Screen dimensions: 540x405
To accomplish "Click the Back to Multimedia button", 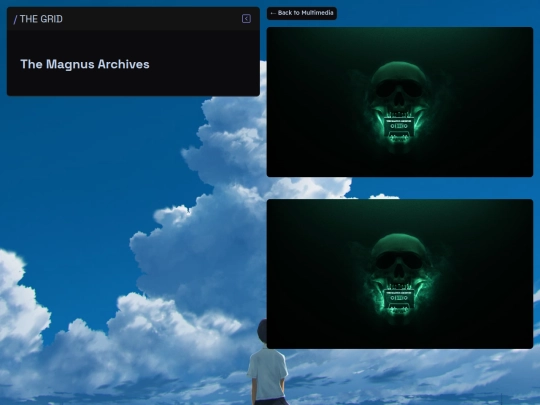I will coord(302,13).
